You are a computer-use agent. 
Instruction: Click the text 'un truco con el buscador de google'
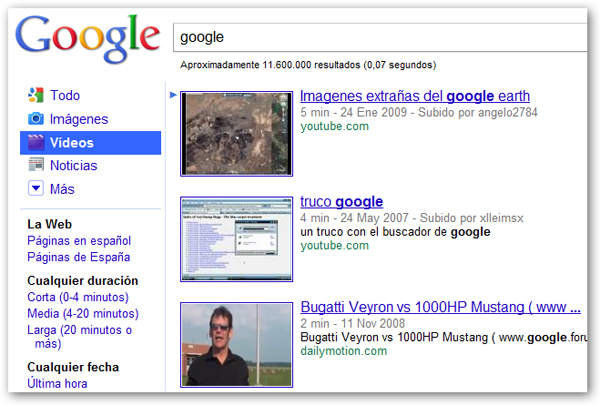pos(395,232)
